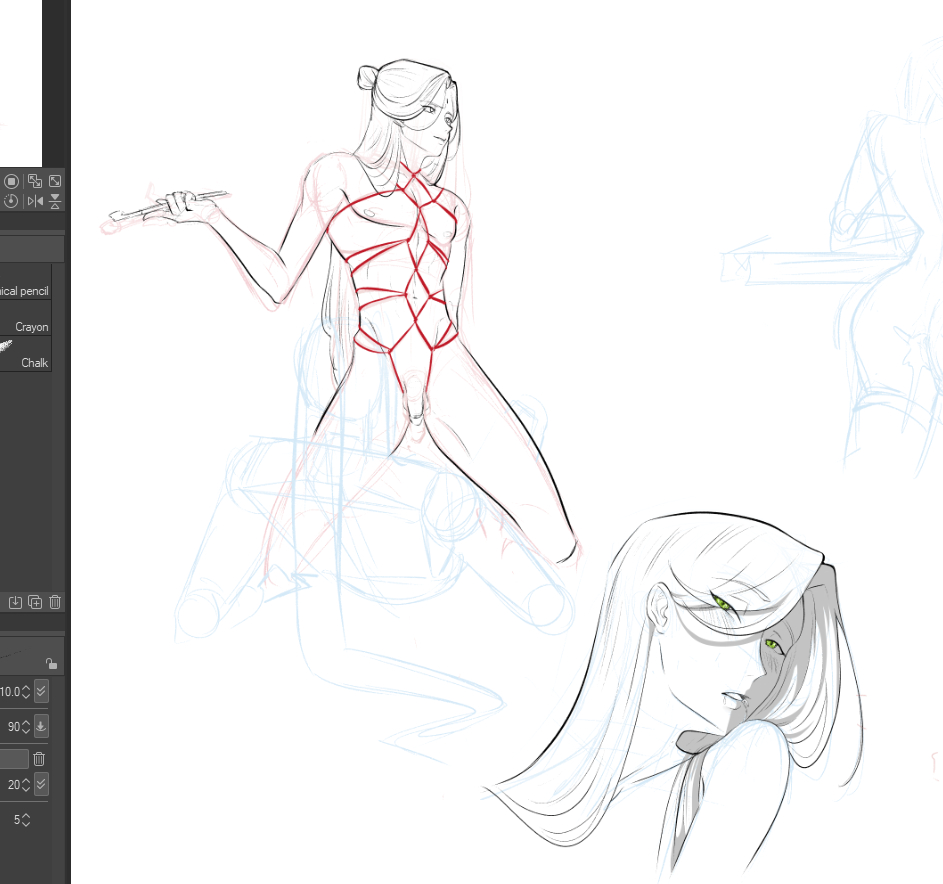Select the Crayon sub tool
This screenshot has width=943, height=884.
click(31, 327)
